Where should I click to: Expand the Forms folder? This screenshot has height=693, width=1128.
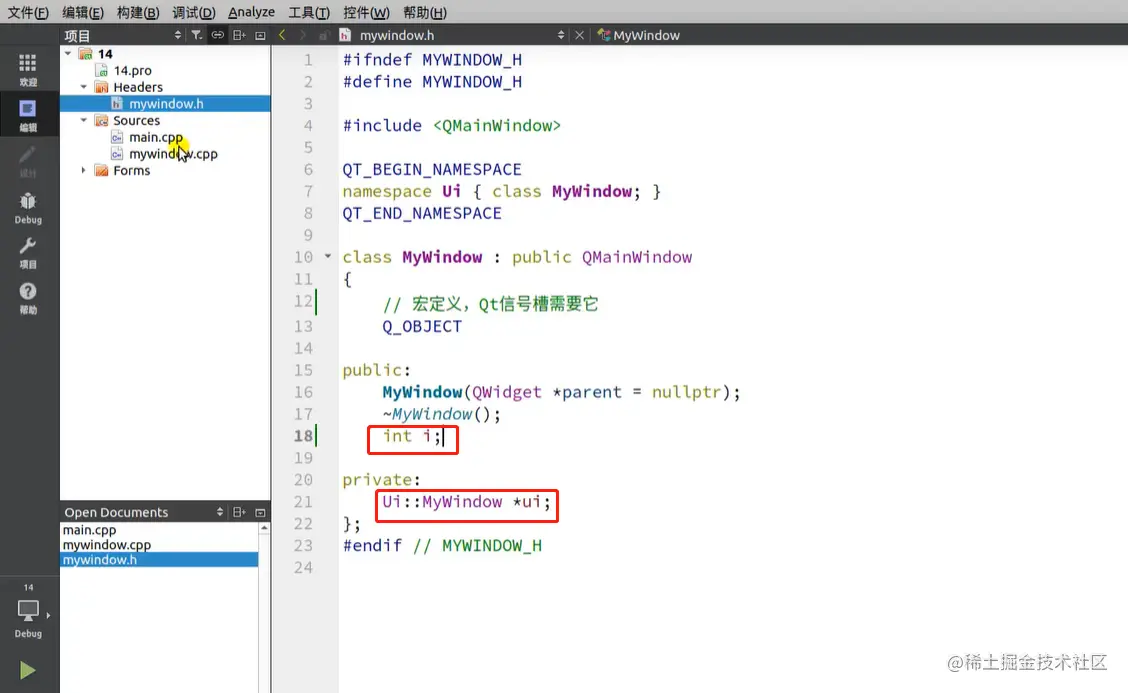[83, 170]
